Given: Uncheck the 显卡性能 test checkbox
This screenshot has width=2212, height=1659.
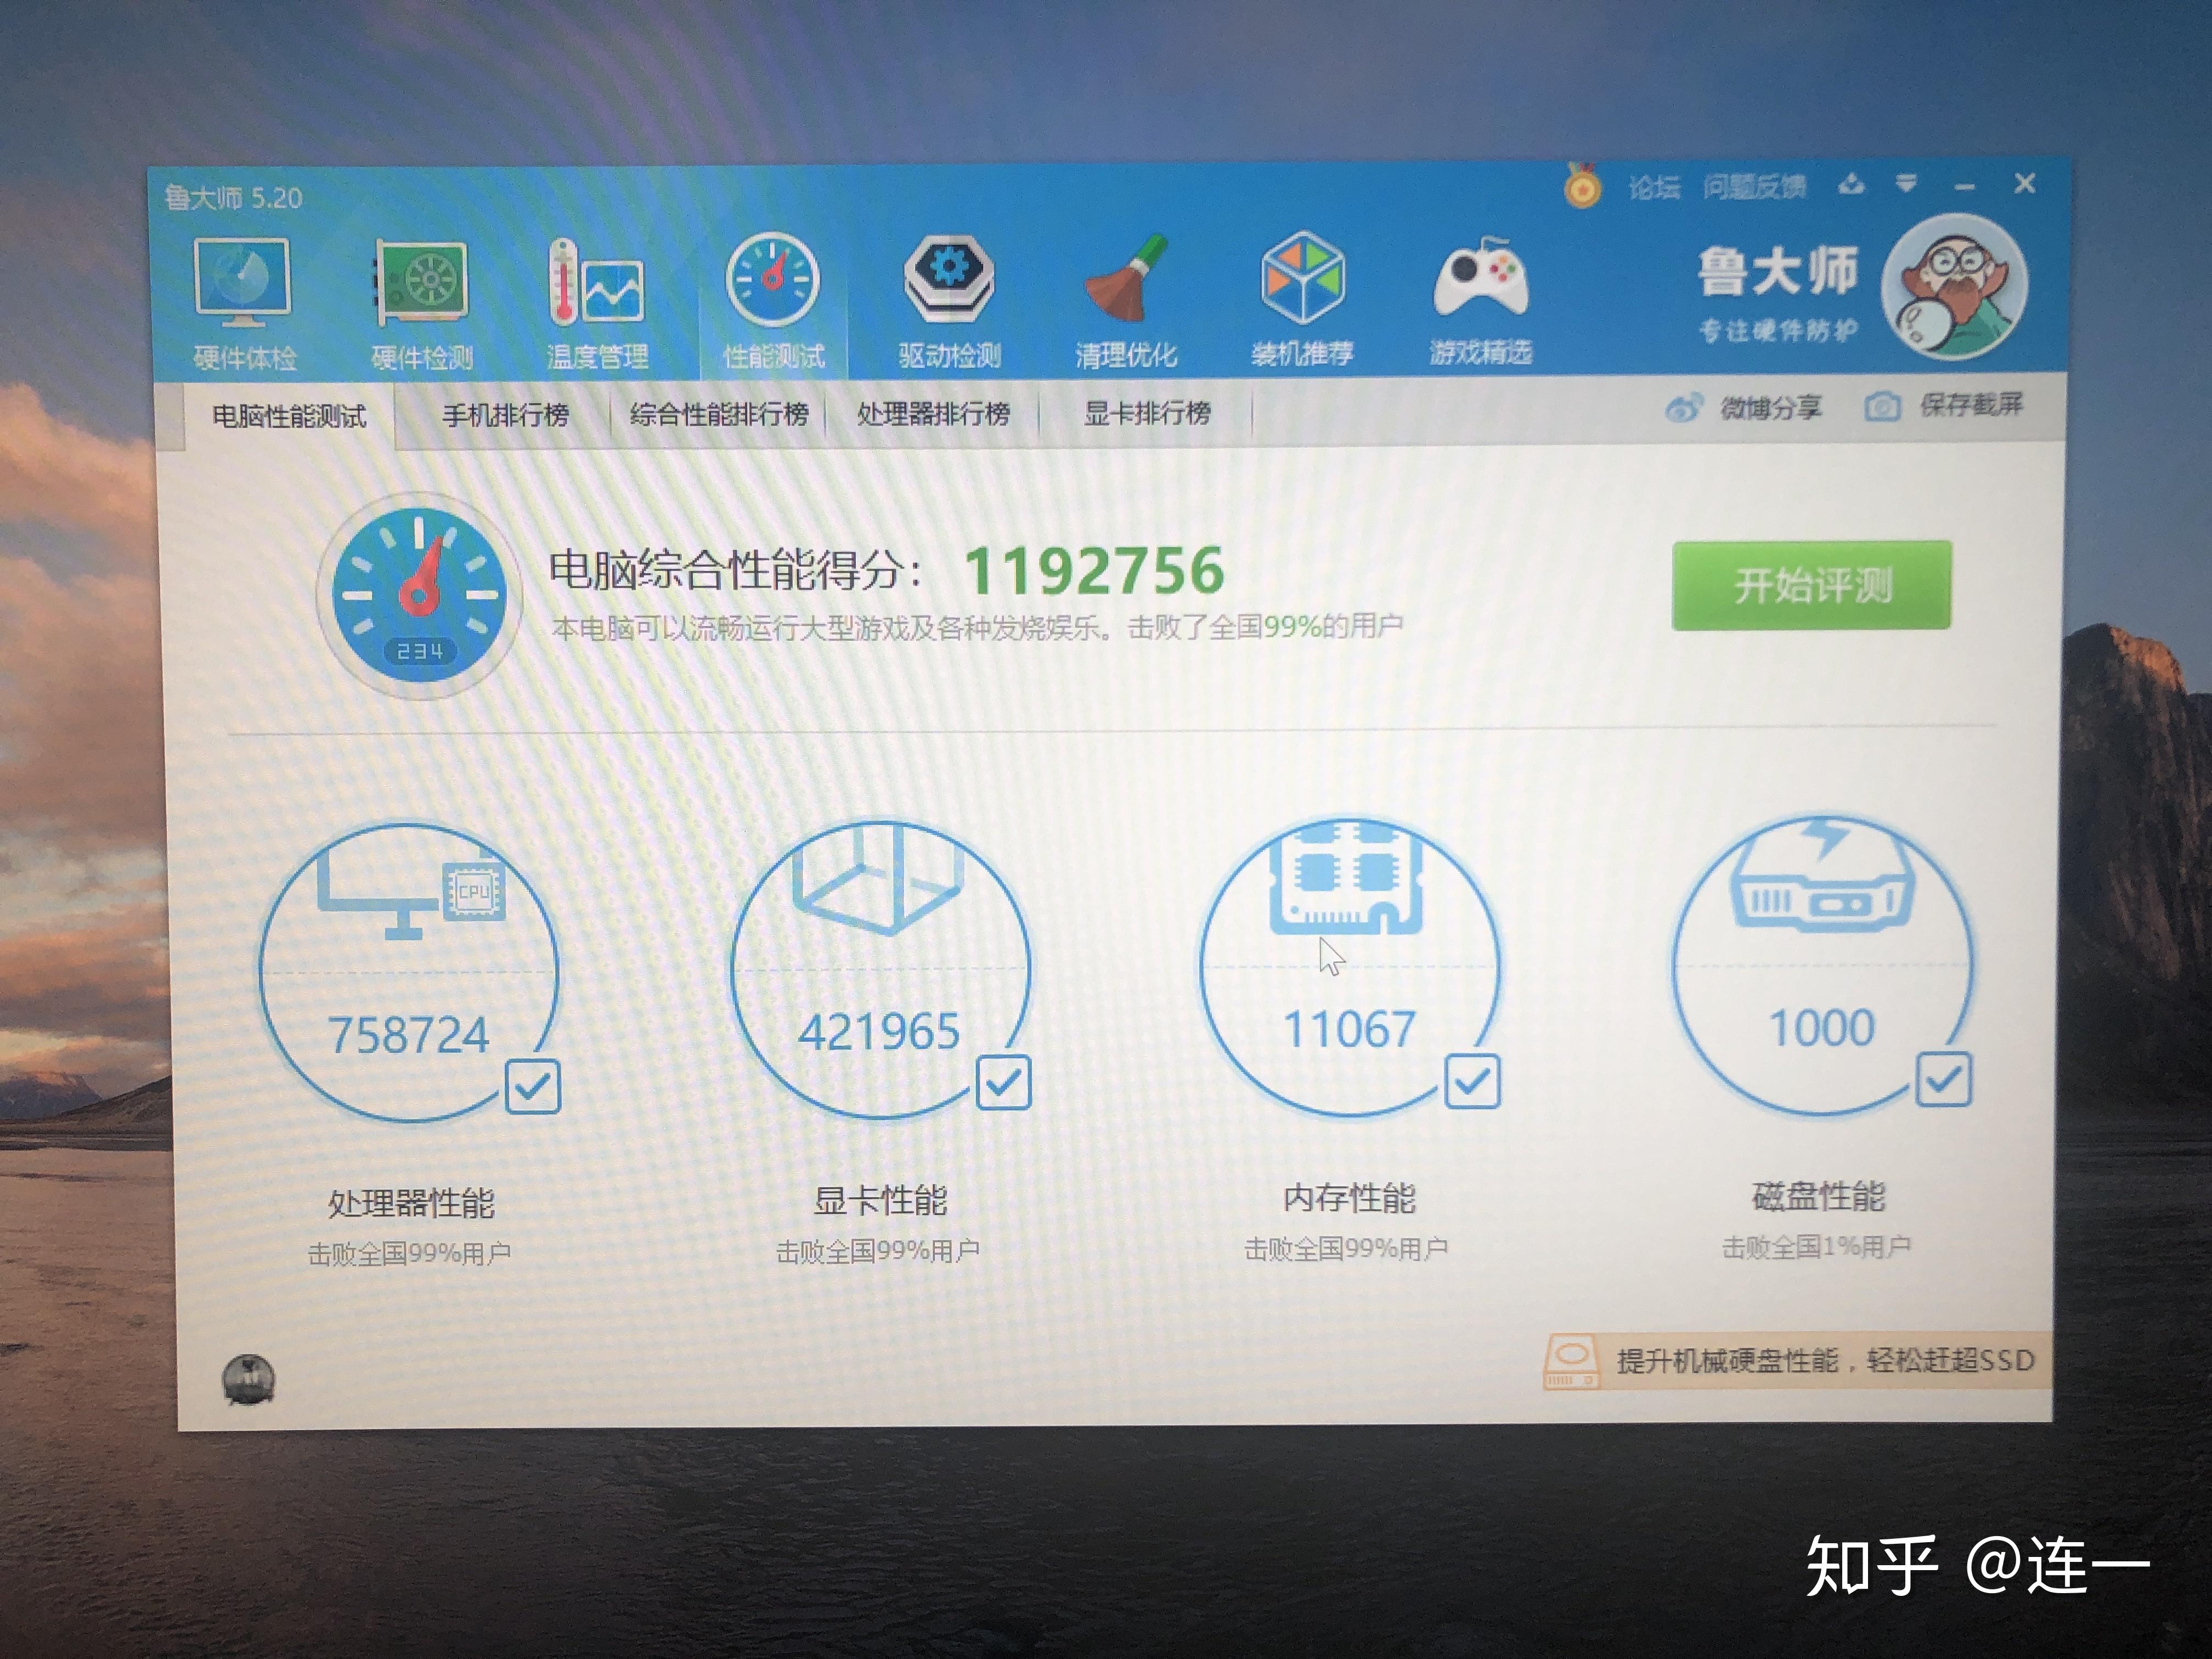Looking at the screenshot, I should [1003, 1083].
